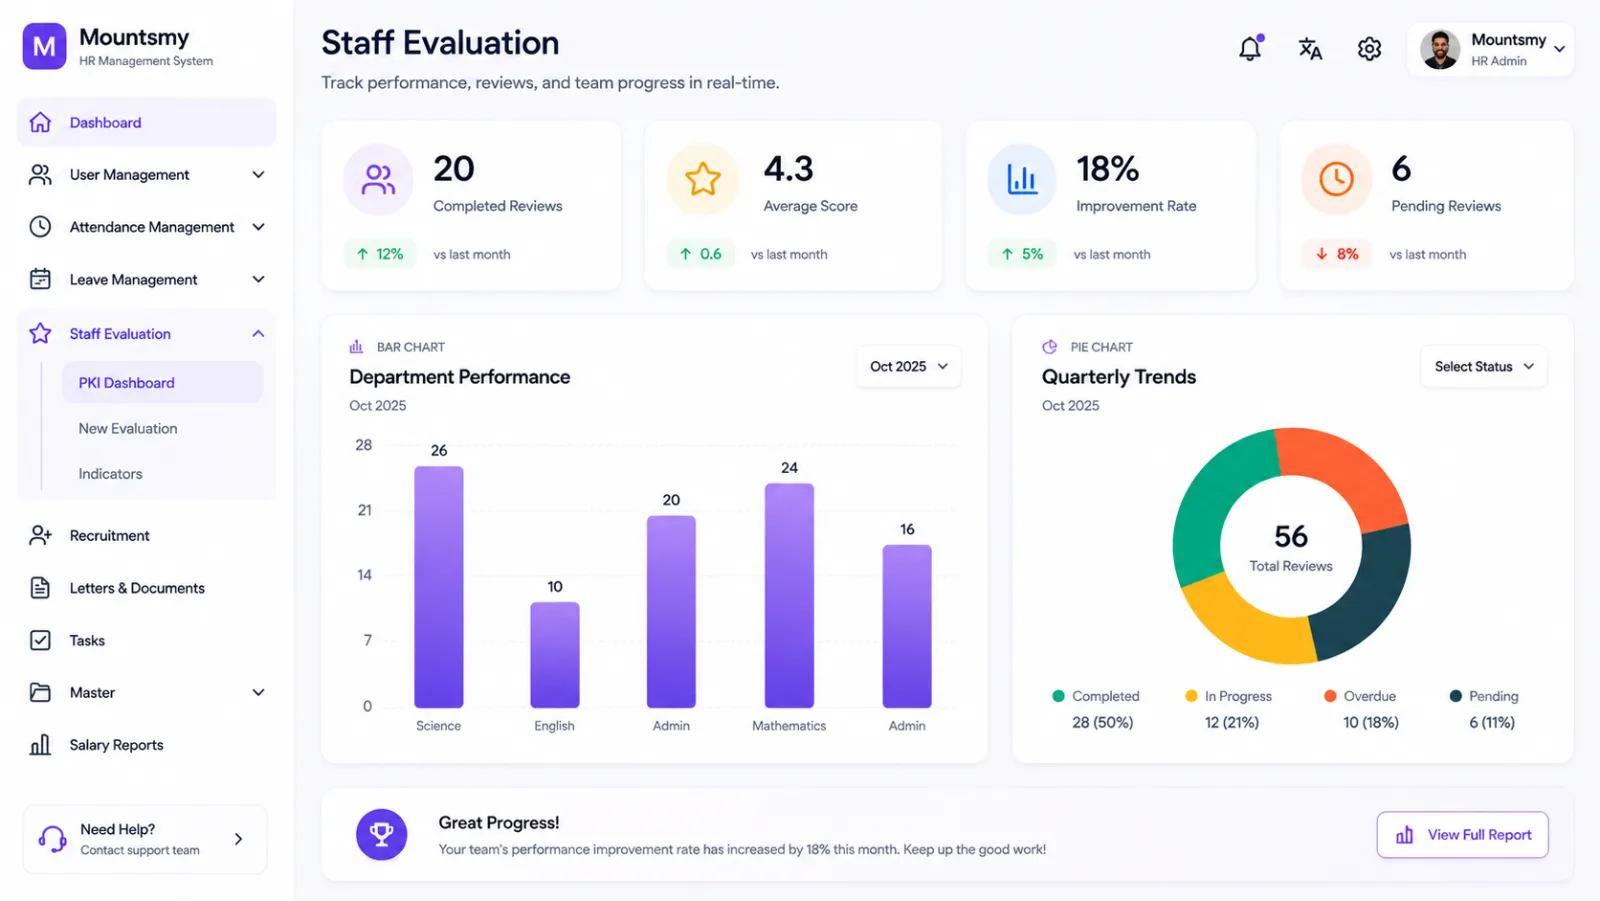Click the Mathematics bar in chart

coord(789,596)
